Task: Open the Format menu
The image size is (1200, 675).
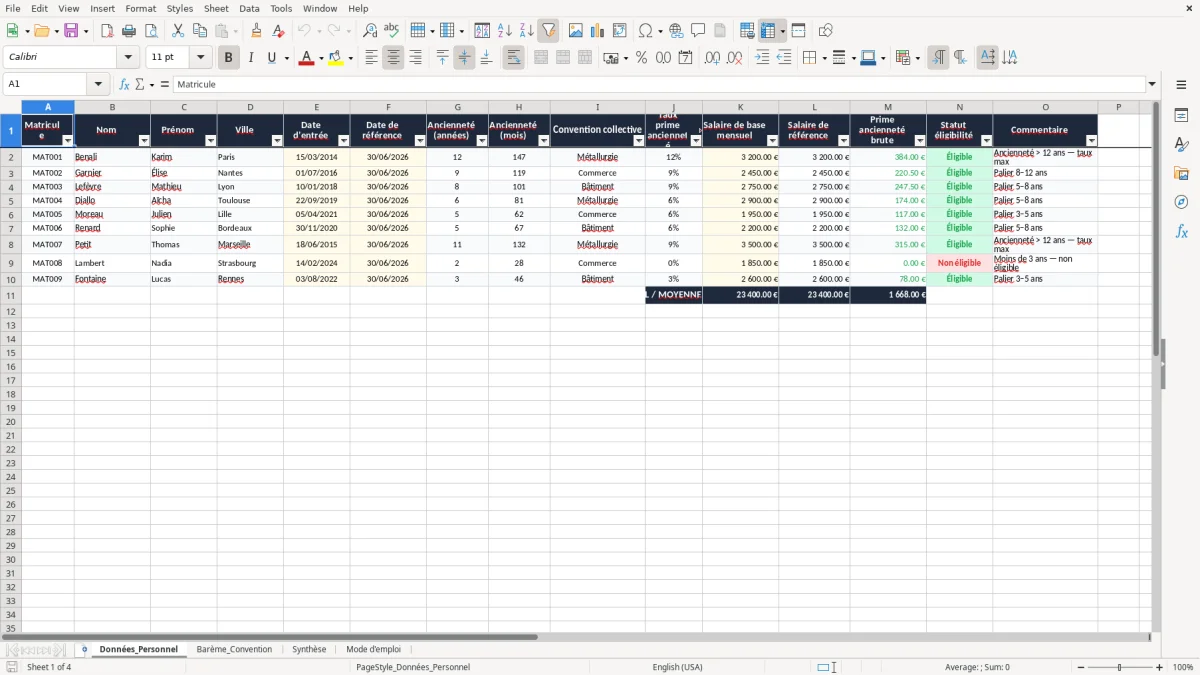Action: coord(141,8)
